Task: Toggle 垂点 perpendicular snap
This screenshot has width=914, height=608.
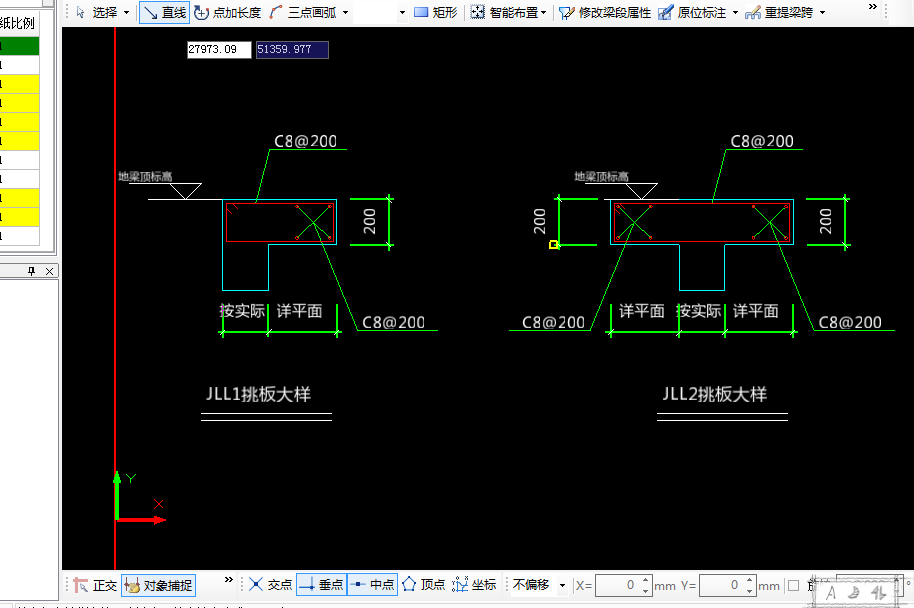Action: pyautogui.click(x=322, y=584)
